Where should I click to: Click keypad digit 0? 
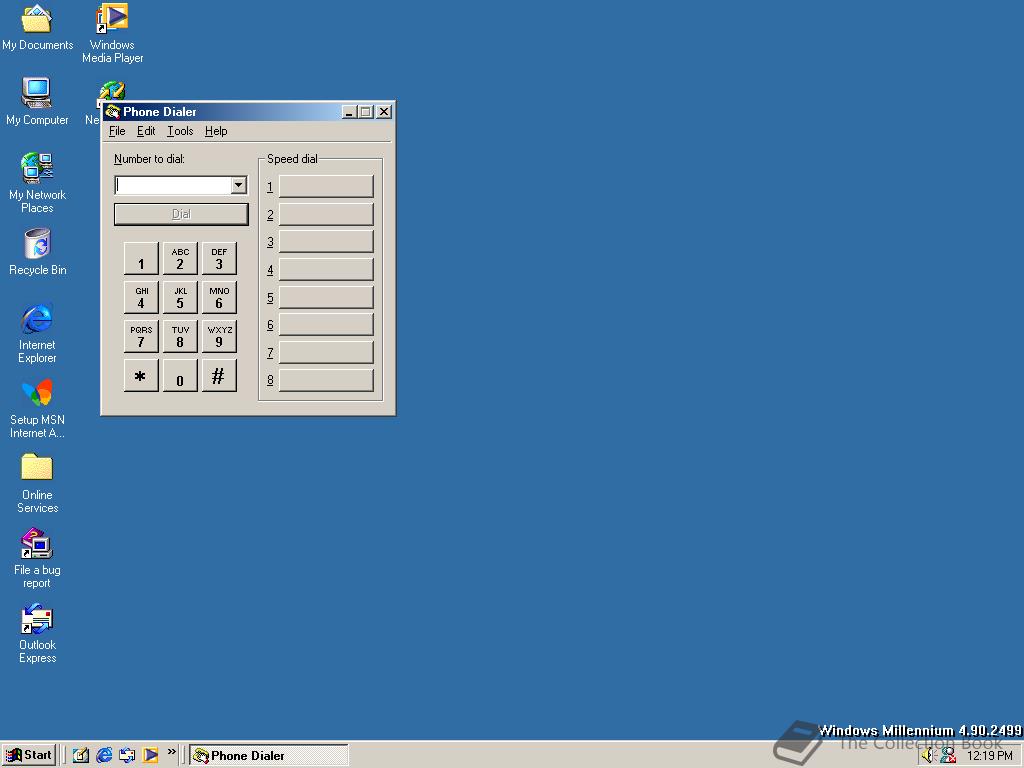(x=180, y=376)
